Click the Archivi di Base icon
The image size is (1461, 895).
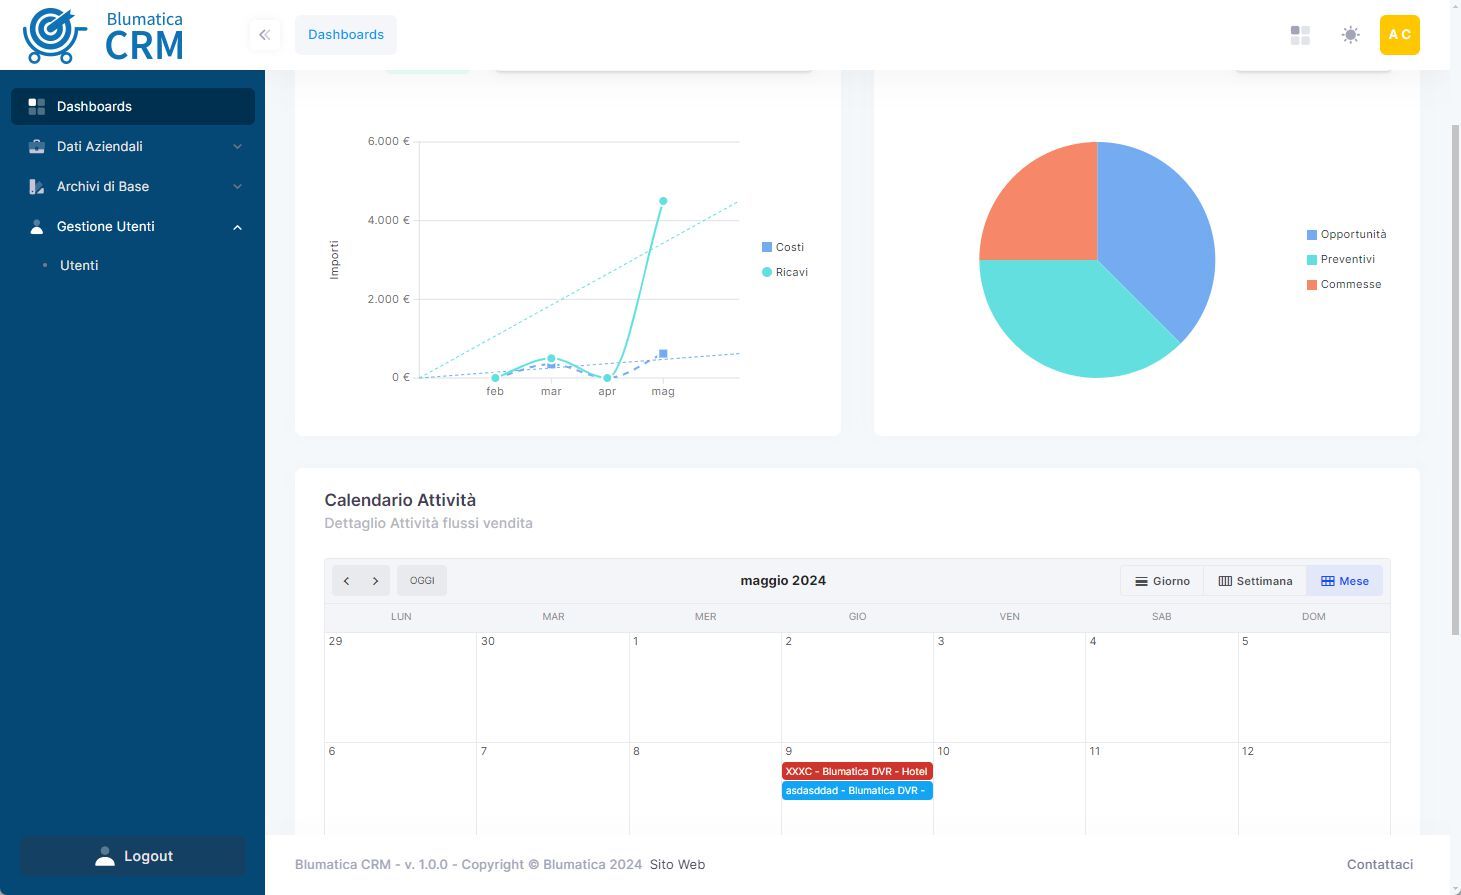tap(37, 186)
